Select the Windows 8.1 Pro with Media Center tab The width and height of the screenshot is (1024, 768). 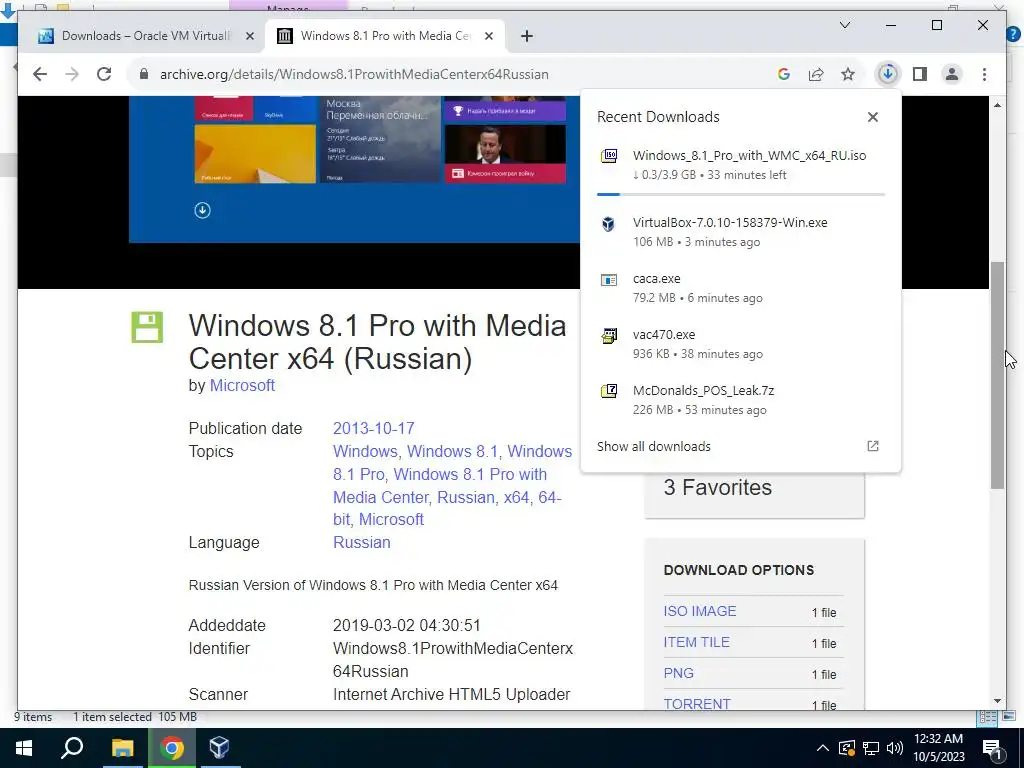[385, 36]
